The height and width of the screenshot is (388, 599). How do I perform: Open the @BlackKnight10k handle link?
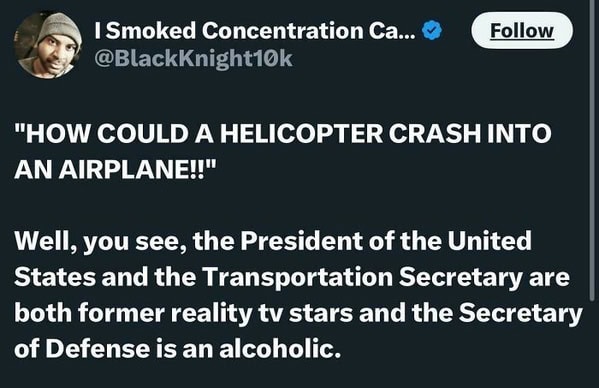coord(193,58)
